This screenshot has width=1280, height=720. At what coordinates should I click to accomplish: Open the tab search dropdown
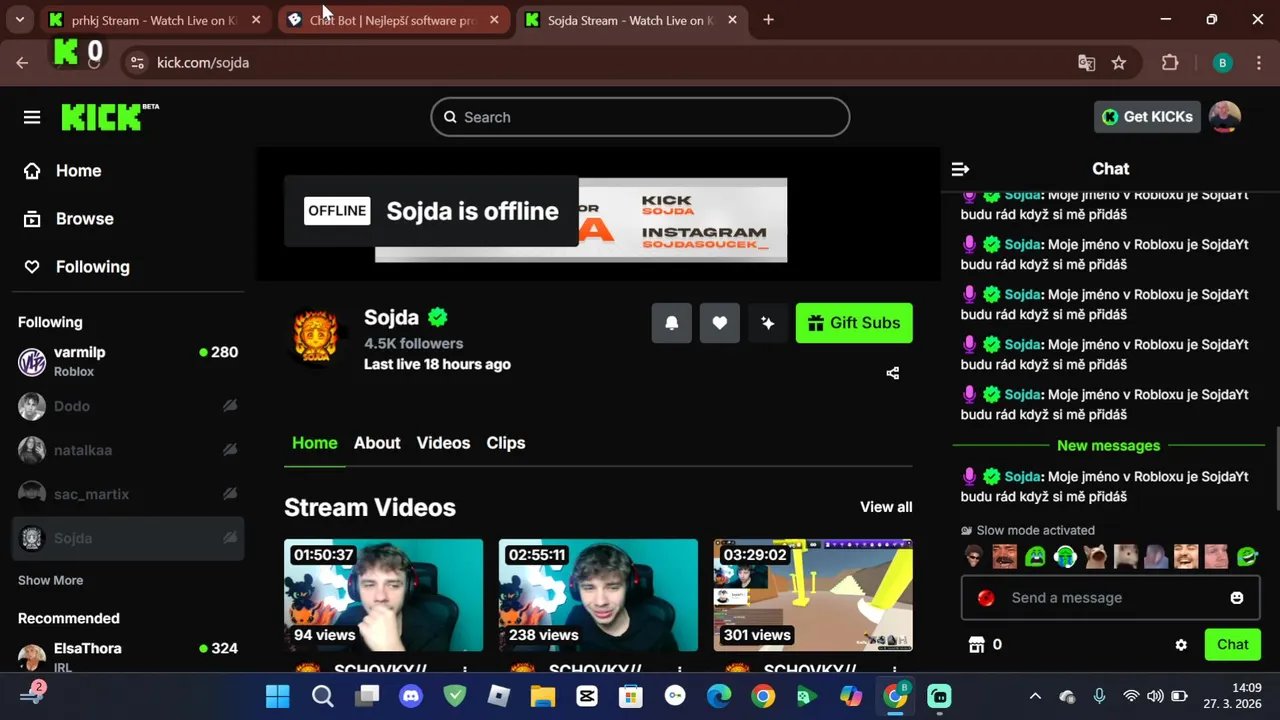(20, 20)
